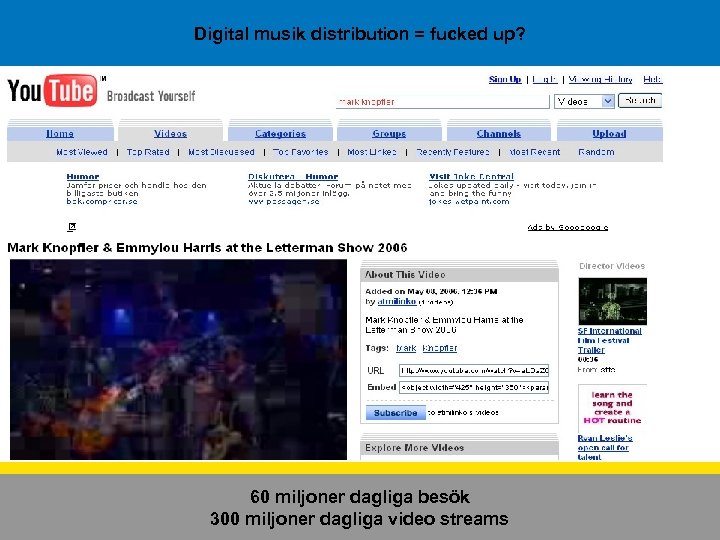Play the Mark Knopfler video
The width and height of the screenshot is (720, 540).
[179, 360]
